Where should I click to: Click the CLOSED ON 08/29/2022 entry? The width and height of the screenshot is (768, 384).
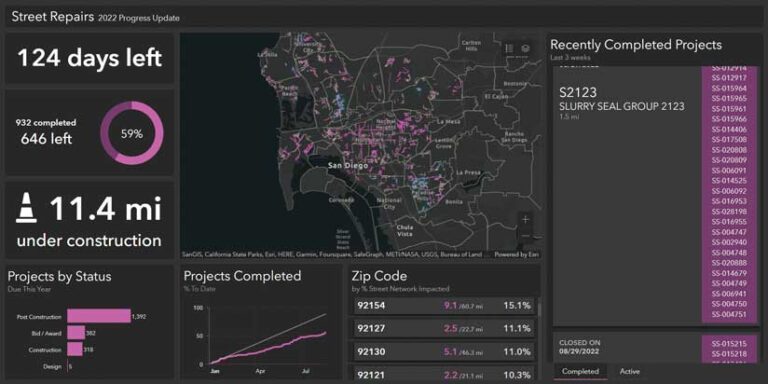click(580, 347)
